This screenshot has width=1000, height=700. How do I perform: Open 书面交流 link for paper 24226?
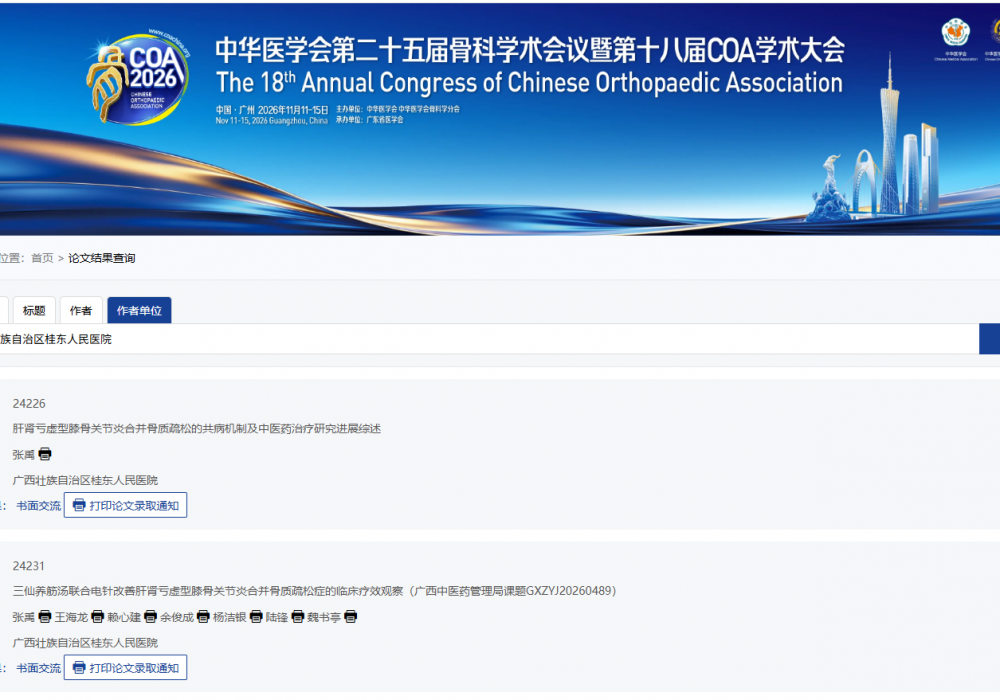[x=38, y=506]
